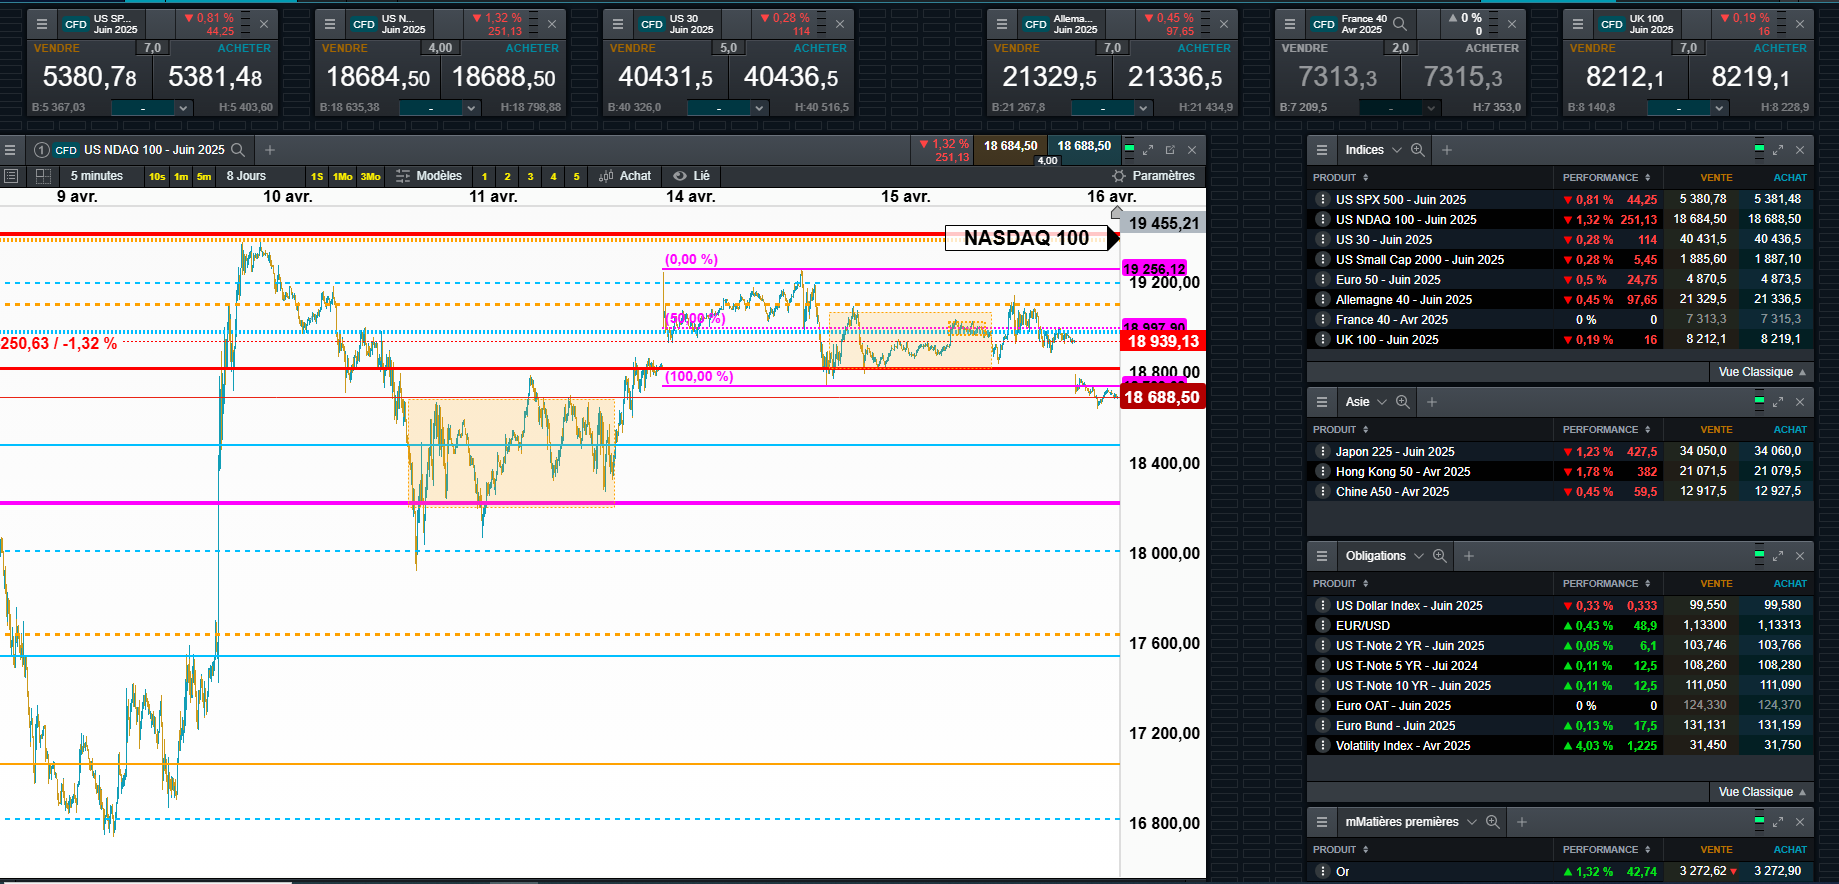Toggle the 10s quick interval button
Image resolution: width=1839 pixels, height=884 pixels.
[157, 177]
